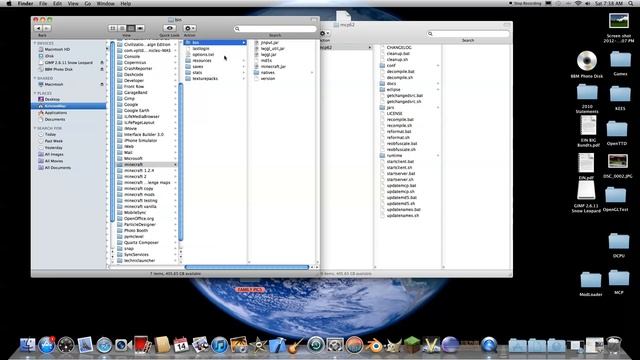Image resolution: width=640 pixels, height=360 pixels.
Task: Switch Finder to column view
Action: [131, 28]
